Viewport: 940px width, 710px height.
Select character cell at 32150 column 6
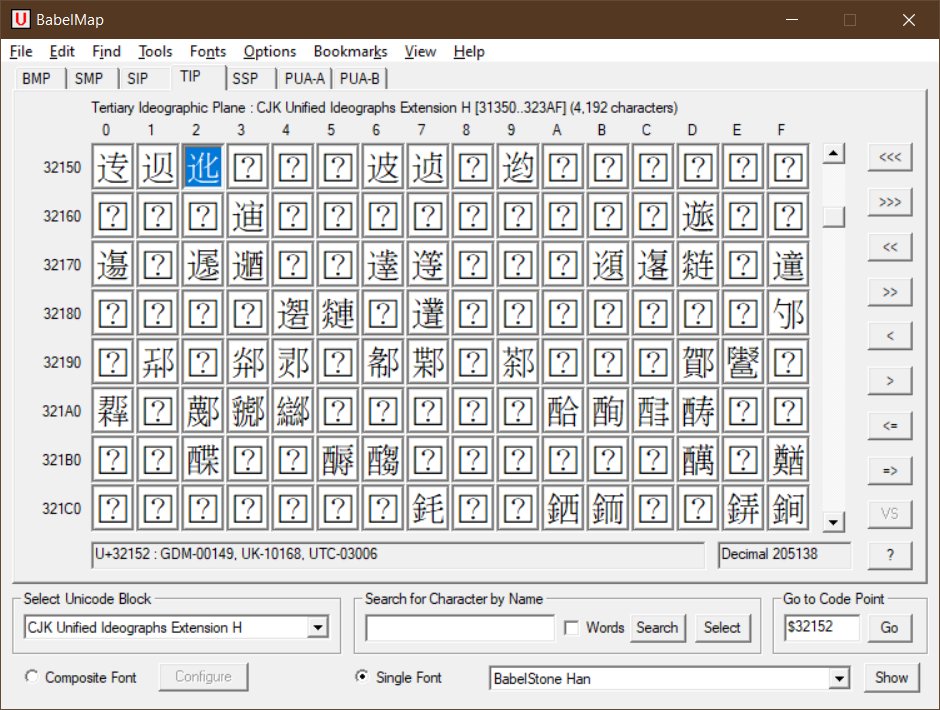click(x=382, y=167)
